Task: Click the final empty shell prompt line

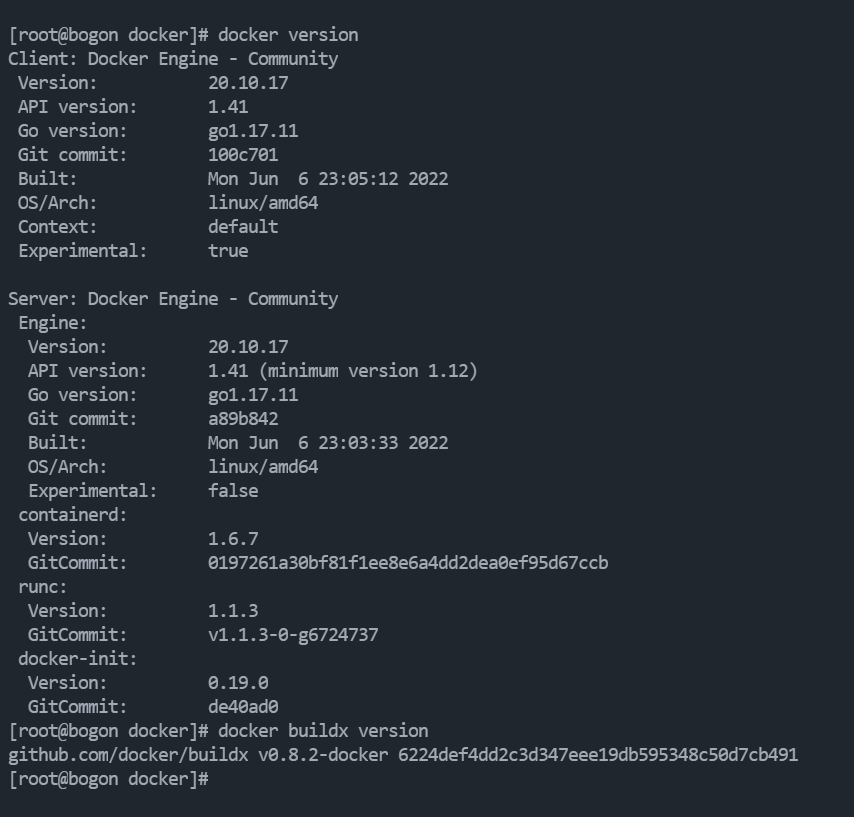Action: click(108, 779)
